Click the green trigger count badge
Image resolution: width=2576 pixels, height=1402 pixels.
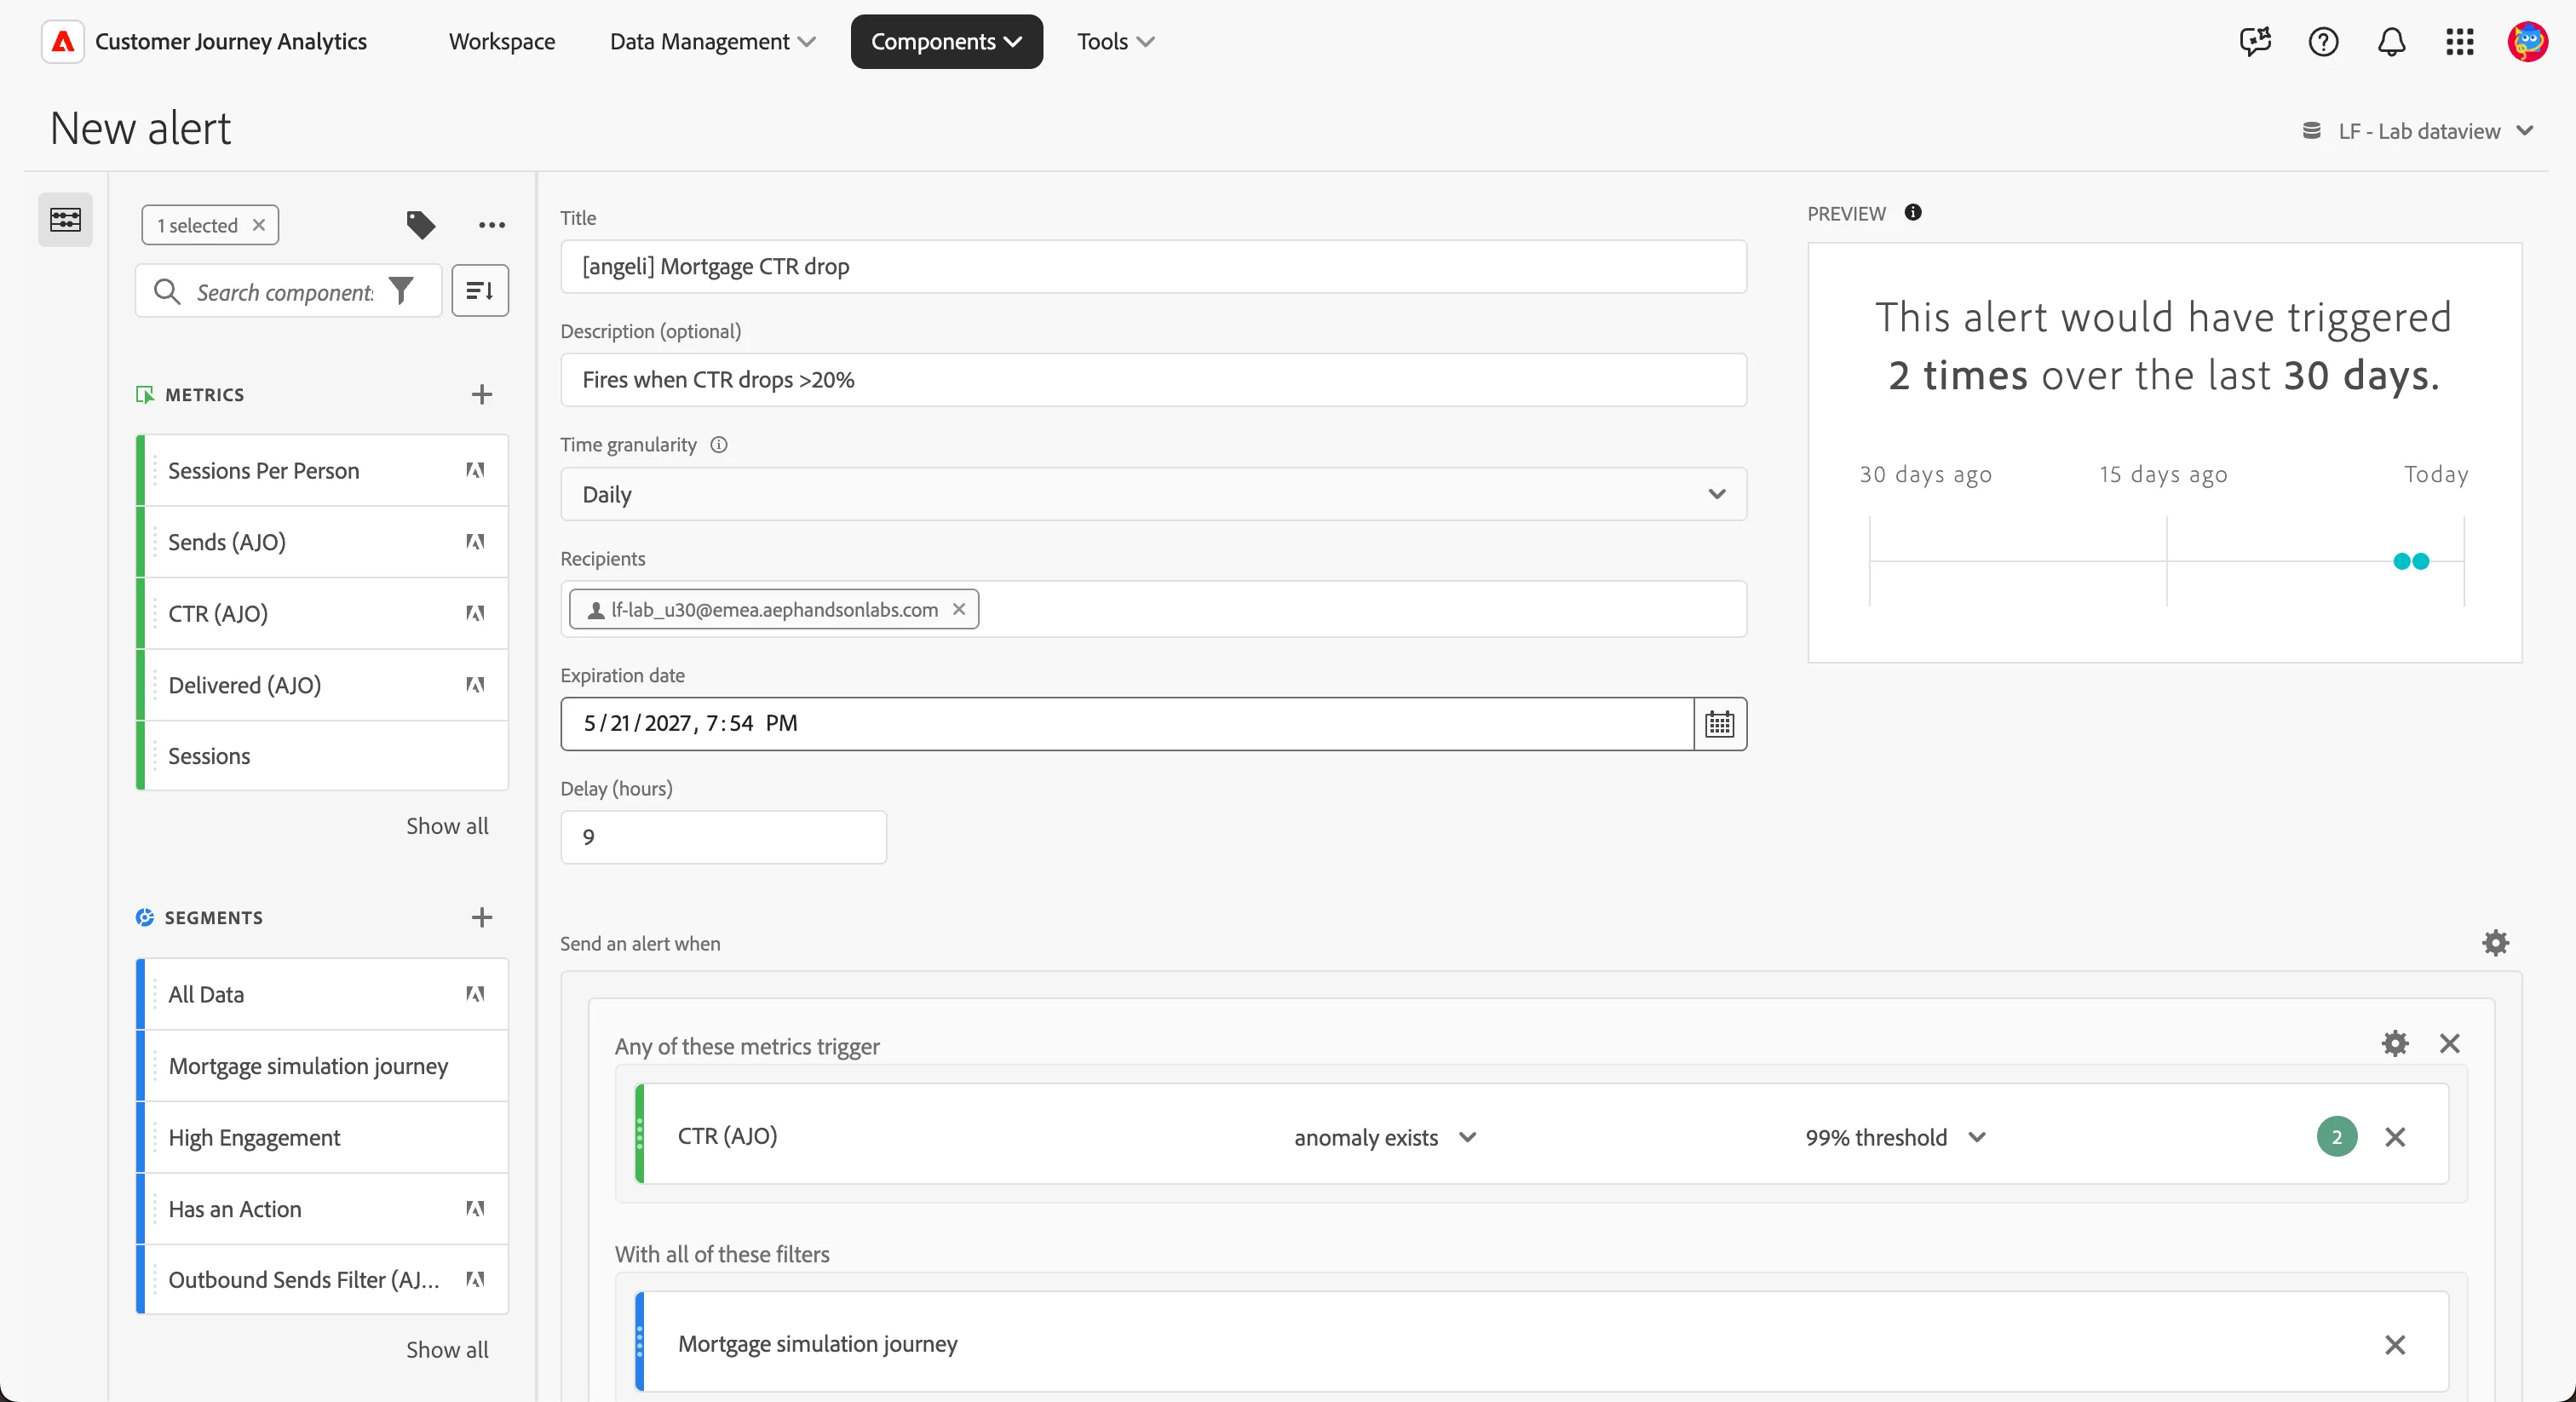2336,1137
